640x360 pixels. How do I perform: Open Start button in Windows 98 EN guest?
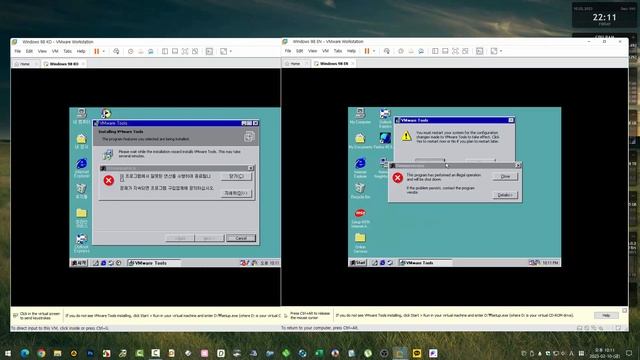[358, 262]
